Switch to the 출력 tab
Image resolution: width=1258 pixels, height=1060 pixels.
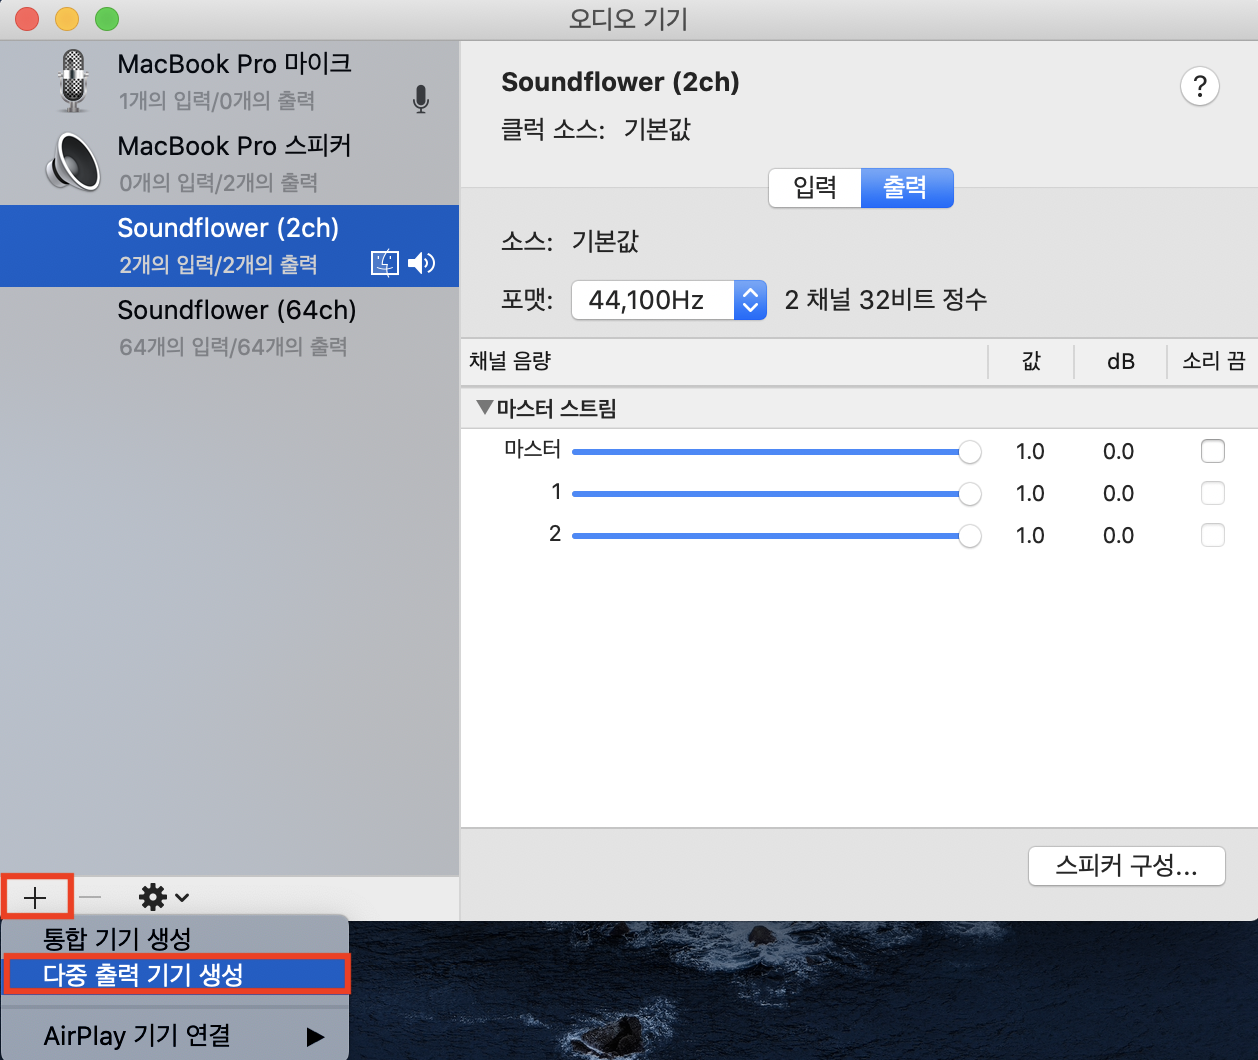pyautogui.click(x=906, y=187)
